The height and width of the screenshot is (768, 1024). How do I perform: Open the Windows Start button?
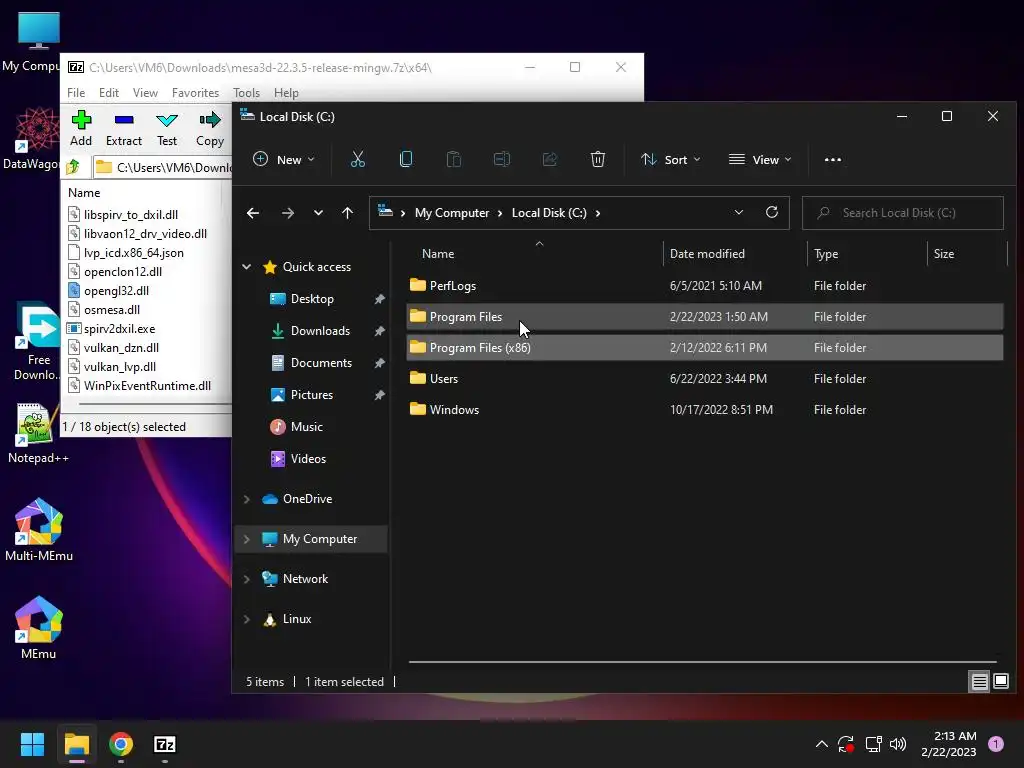[32, 744]
